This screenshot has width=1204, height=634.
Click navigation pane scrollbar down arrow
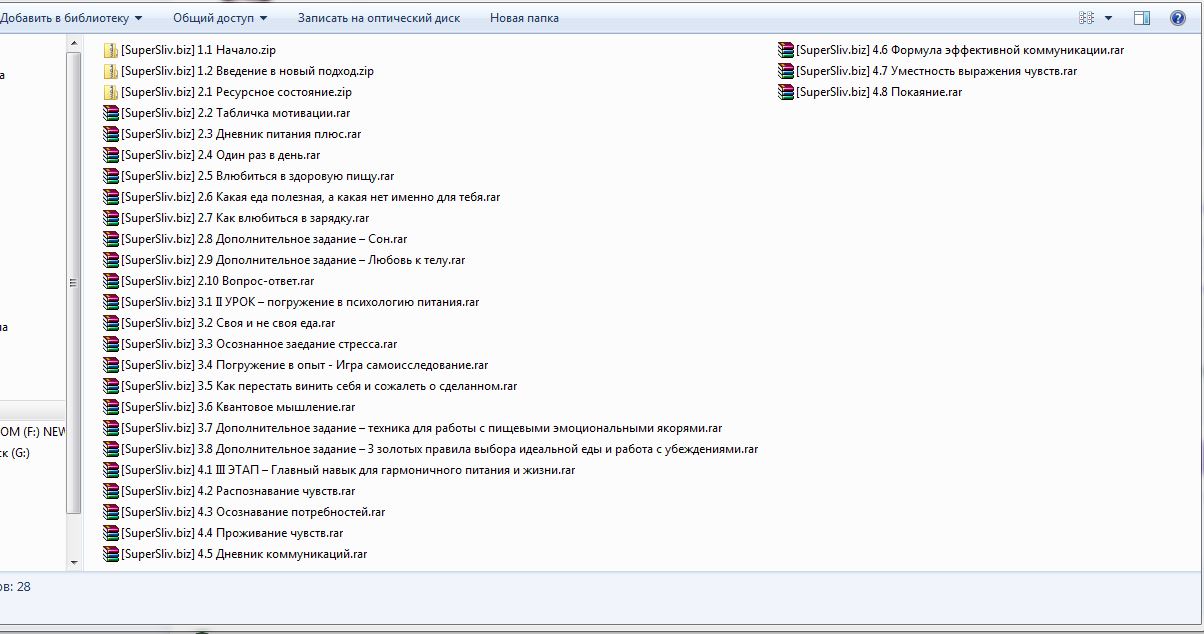click(x=73, y=563)
